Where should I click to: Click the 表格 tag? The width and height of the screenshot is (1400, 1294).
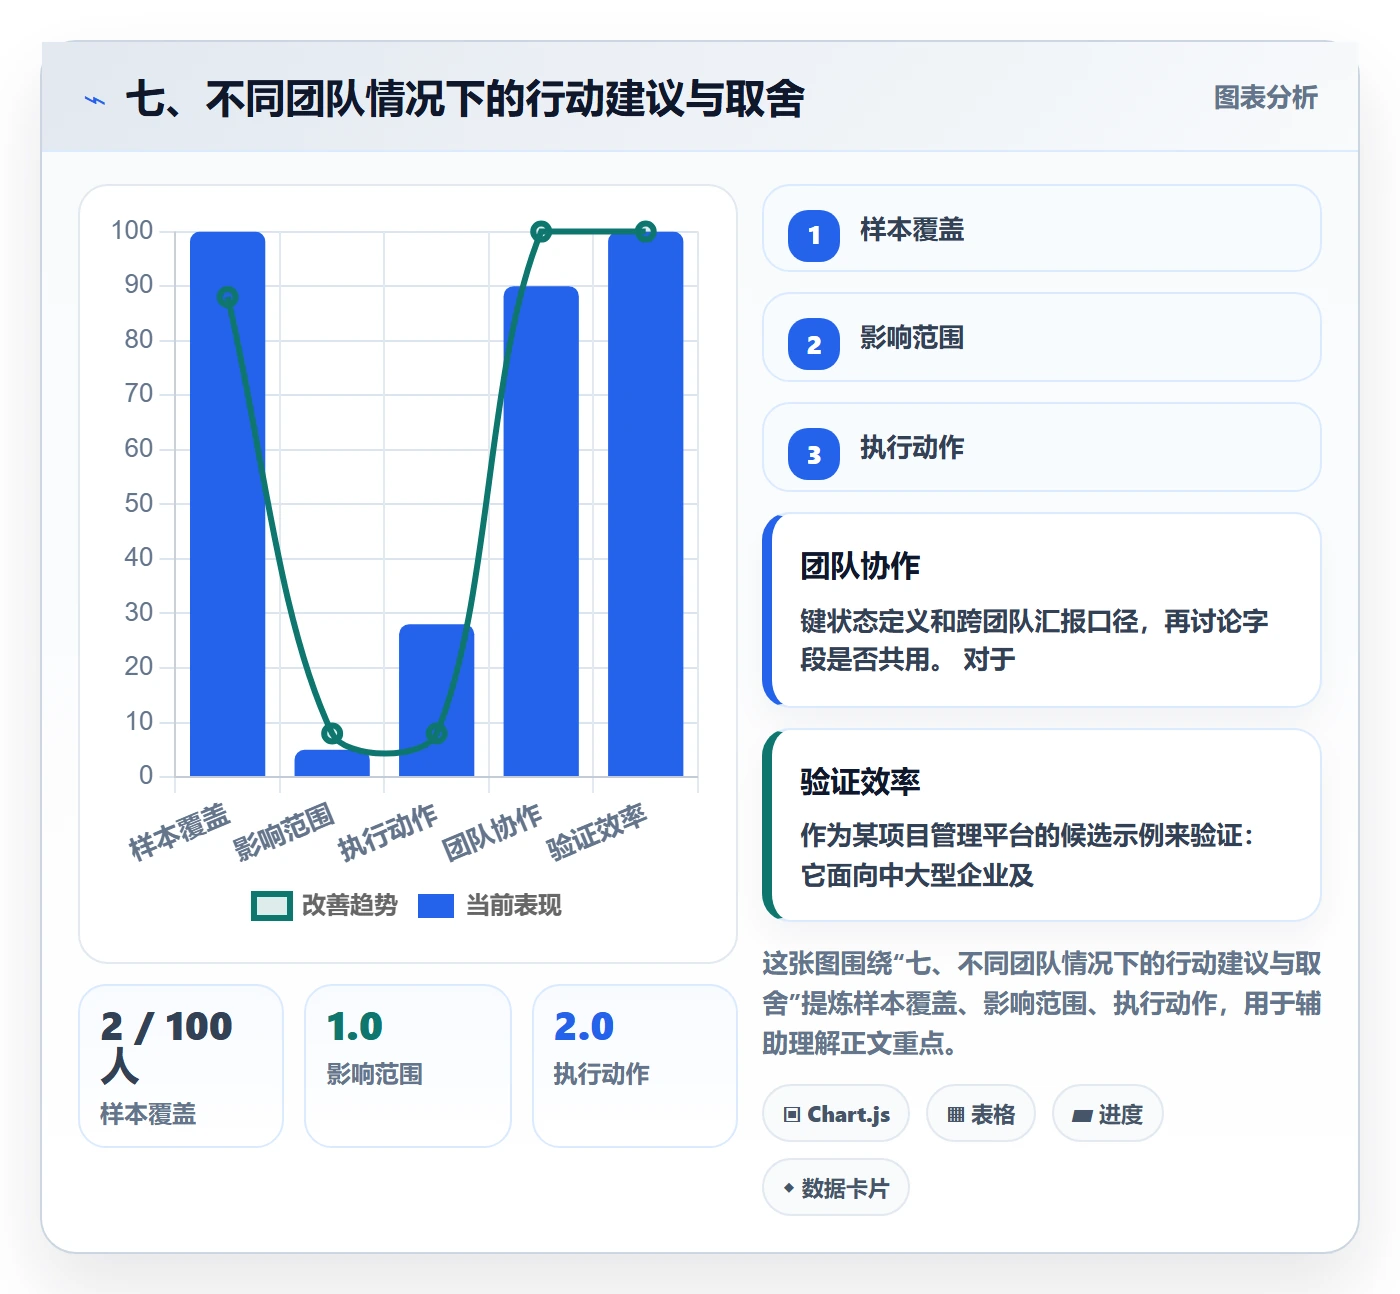pos(981,1114)
